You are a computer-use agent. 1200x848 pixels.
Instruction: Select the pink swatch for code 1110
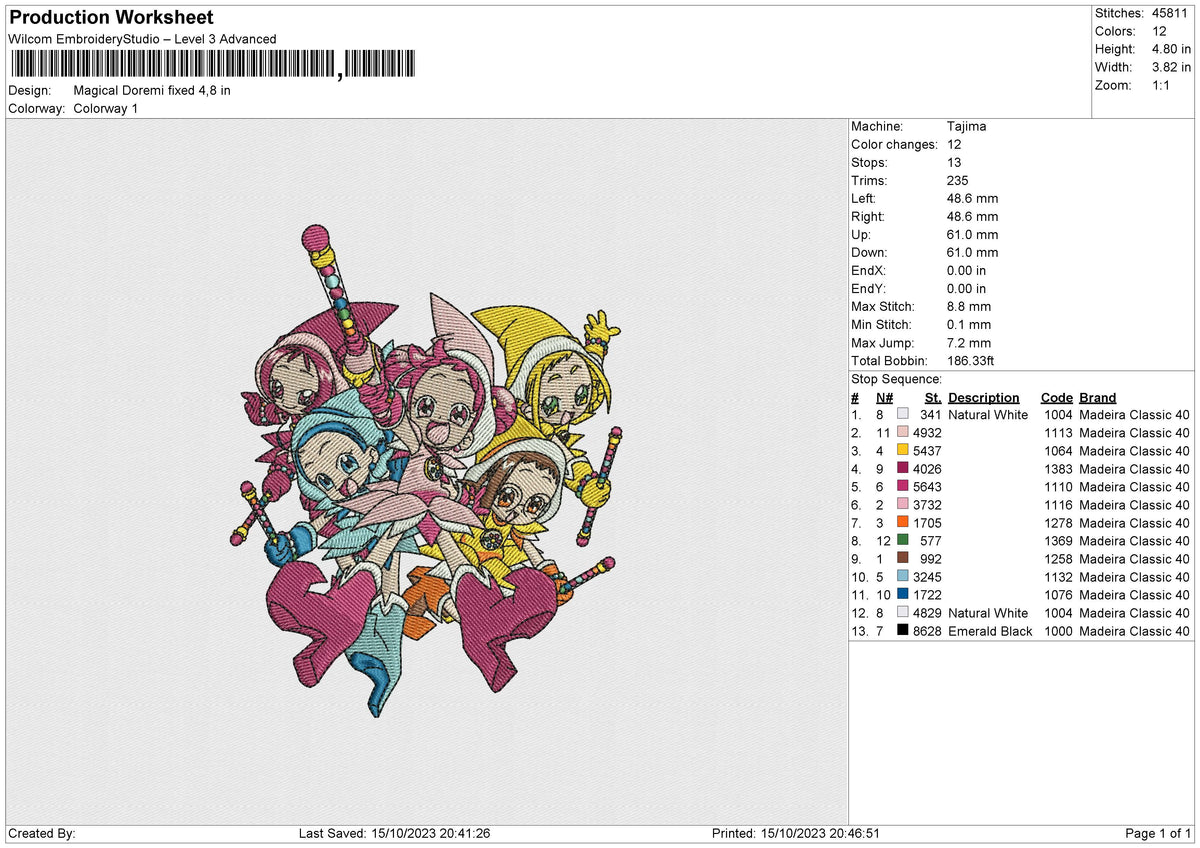coord(903,487)
